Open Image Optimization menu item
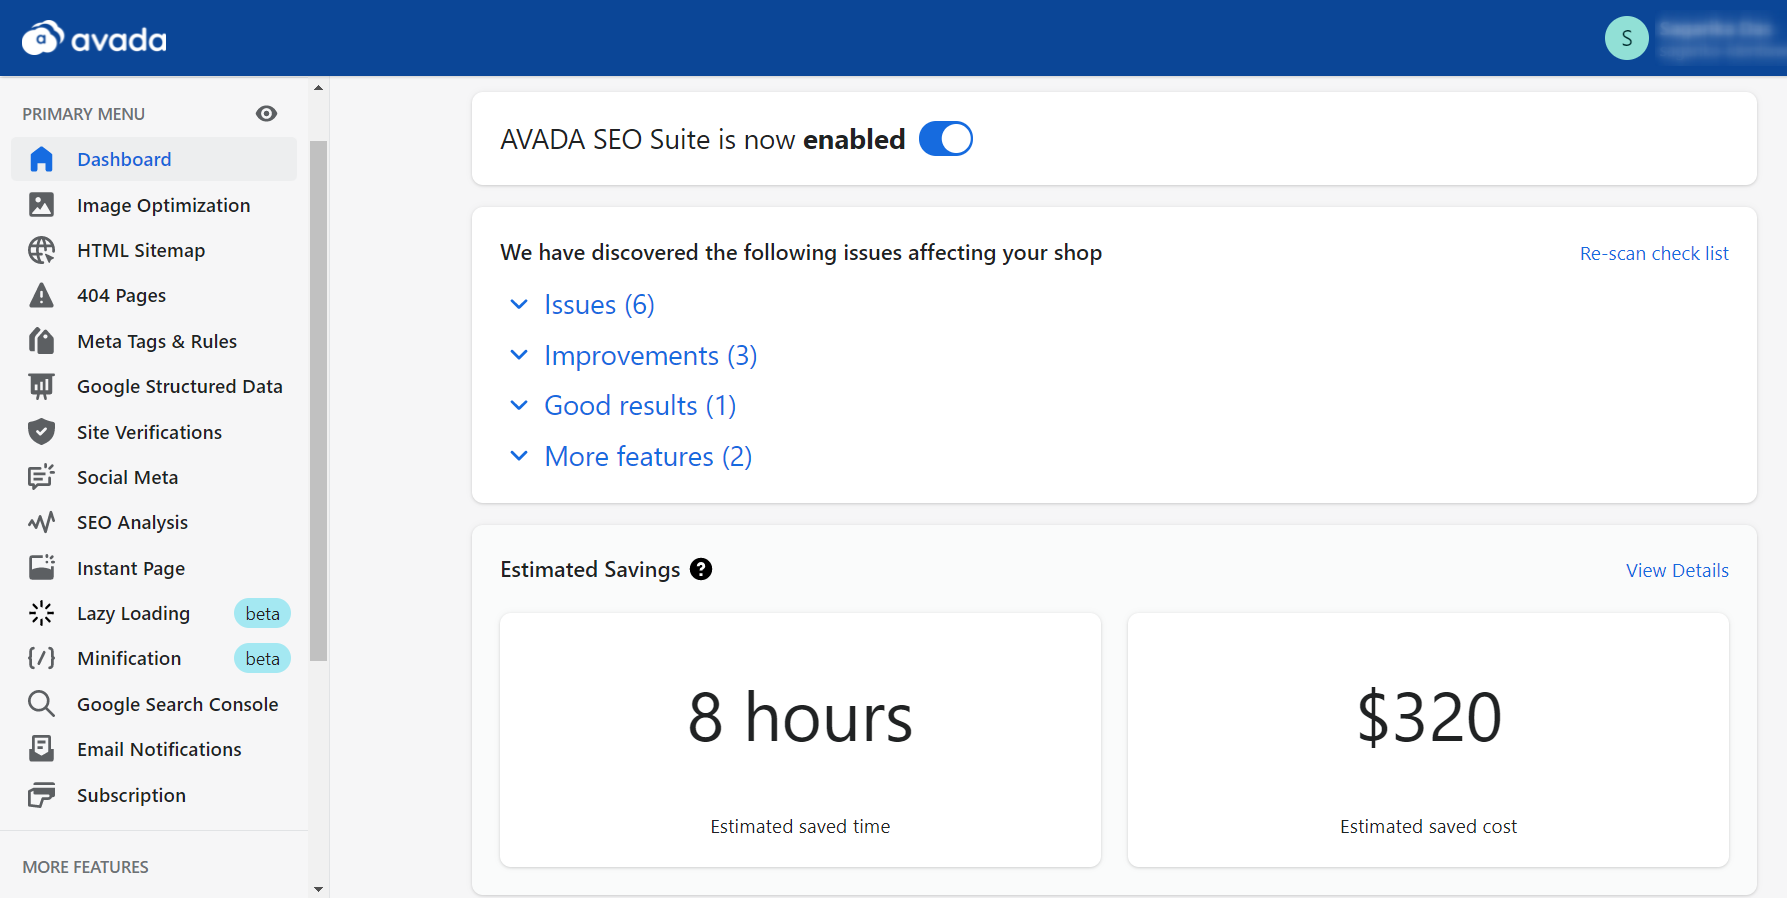 point(154,205)
